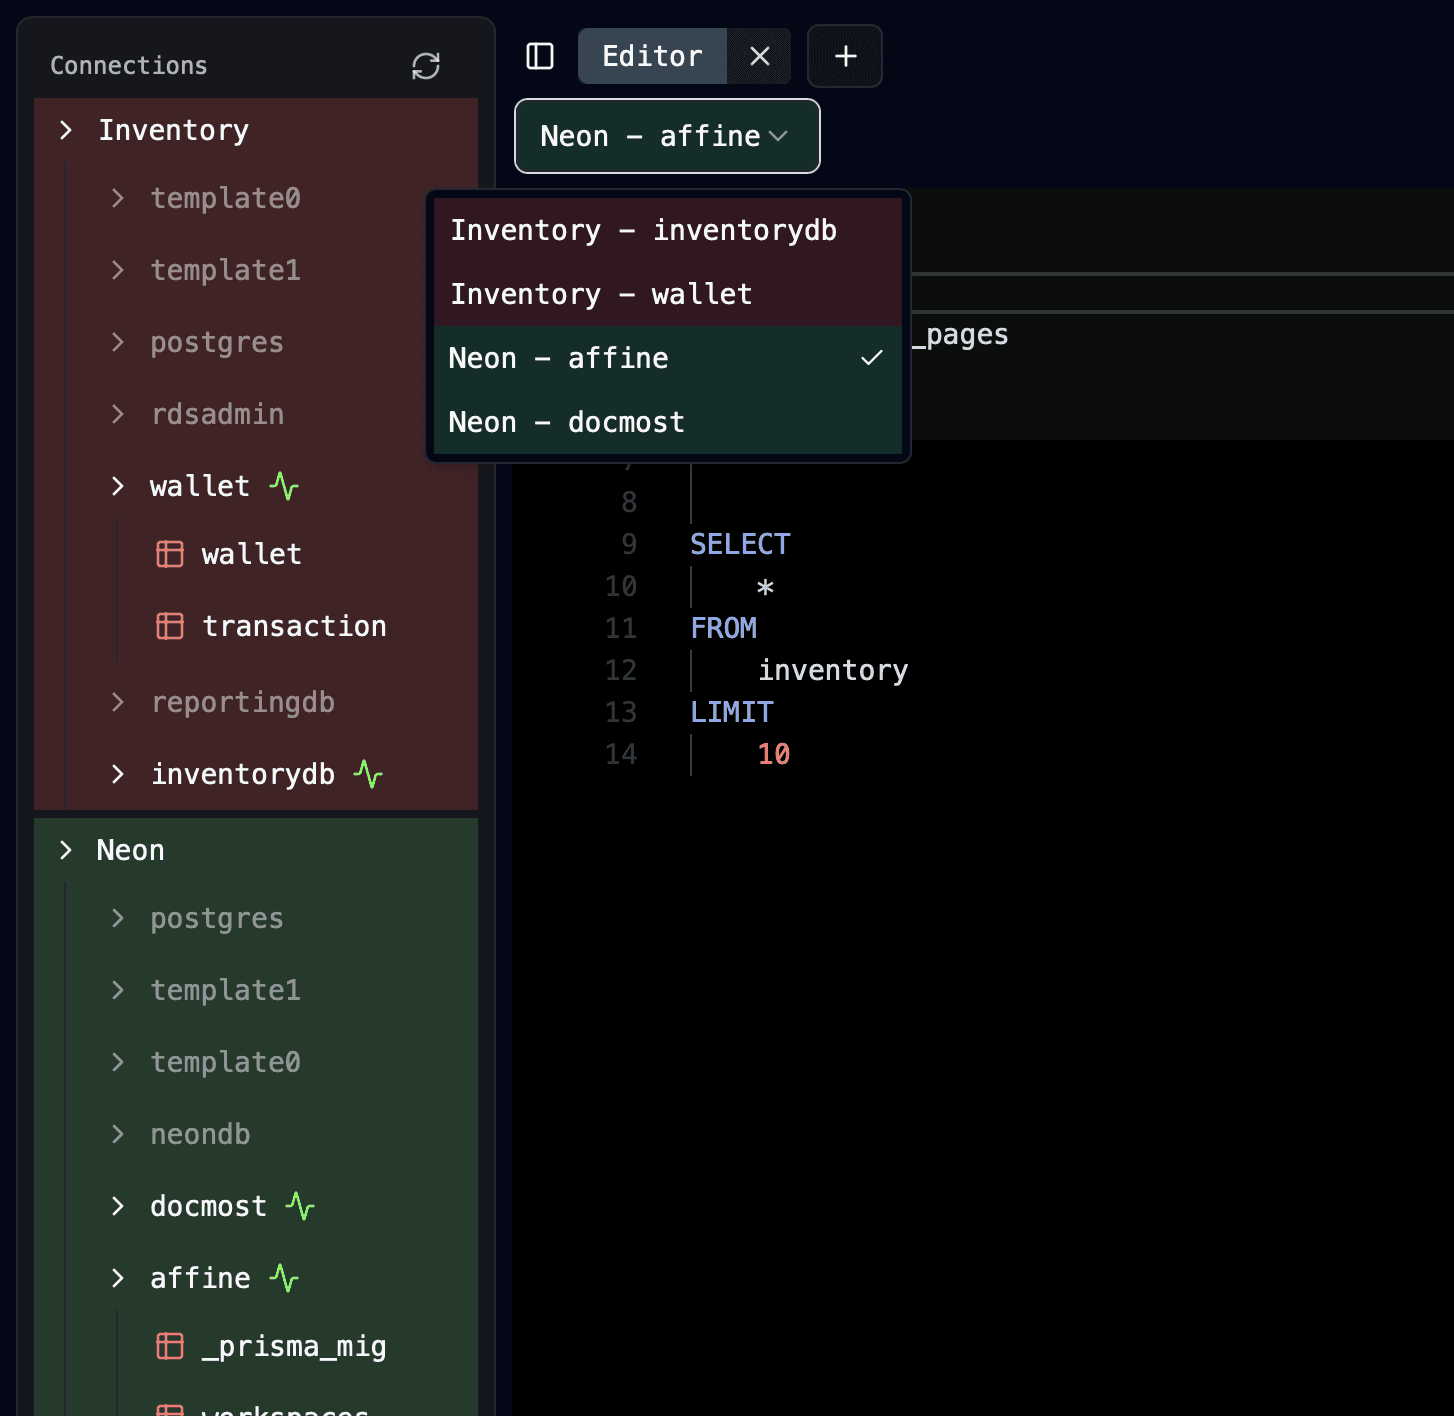Viewport: 1454px width, 1416px height.
Task: Click the wallet table icon
Action: click(170, 554)
